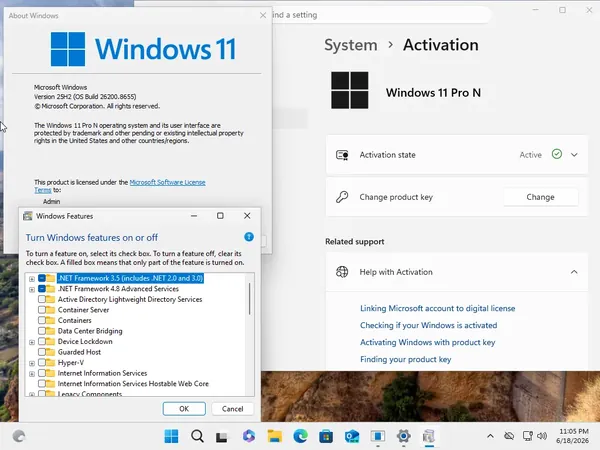
Task: Click the Change product key button
Action: (540, 197)
